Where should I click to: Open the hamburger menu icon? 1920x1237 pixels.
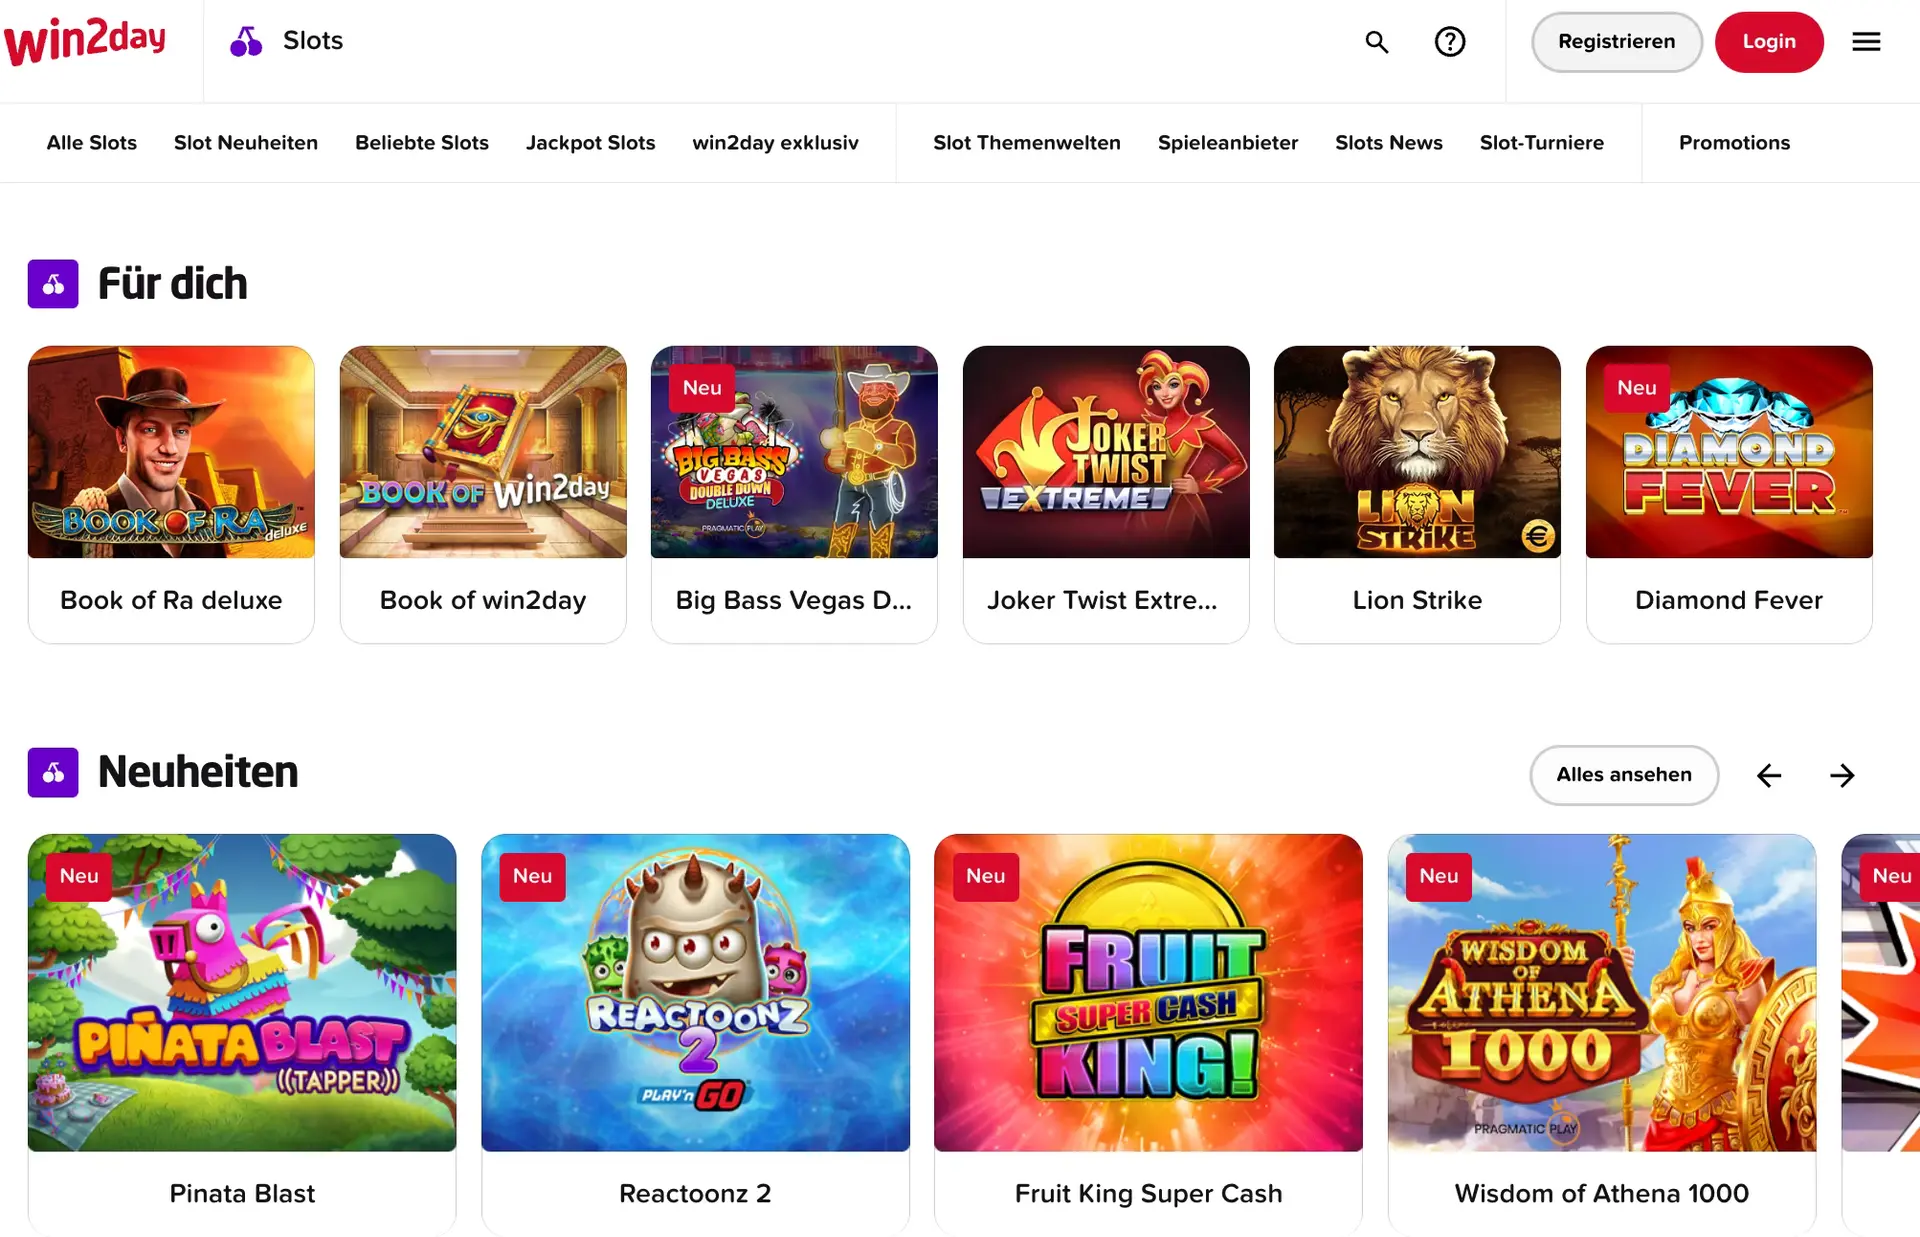click(x=1866, y=42)
